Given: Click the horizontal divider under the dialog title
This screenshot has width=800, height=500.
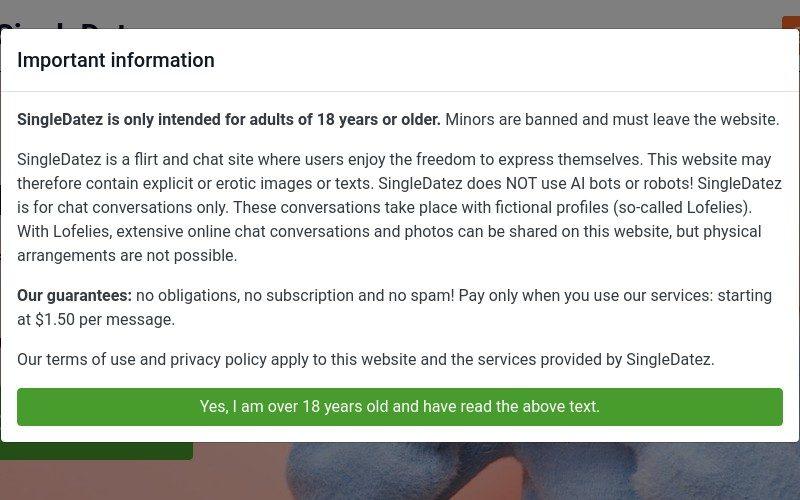Looking at the screenshot, I should point(400,92).
